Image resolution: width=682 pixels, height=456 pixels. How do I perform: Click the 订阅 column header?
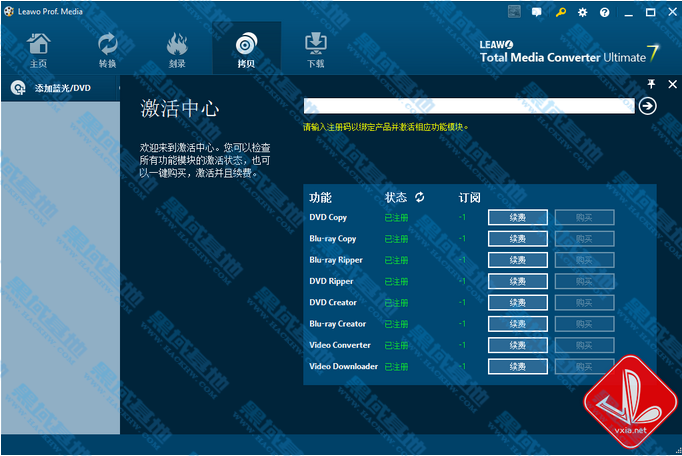coord(469,198)
